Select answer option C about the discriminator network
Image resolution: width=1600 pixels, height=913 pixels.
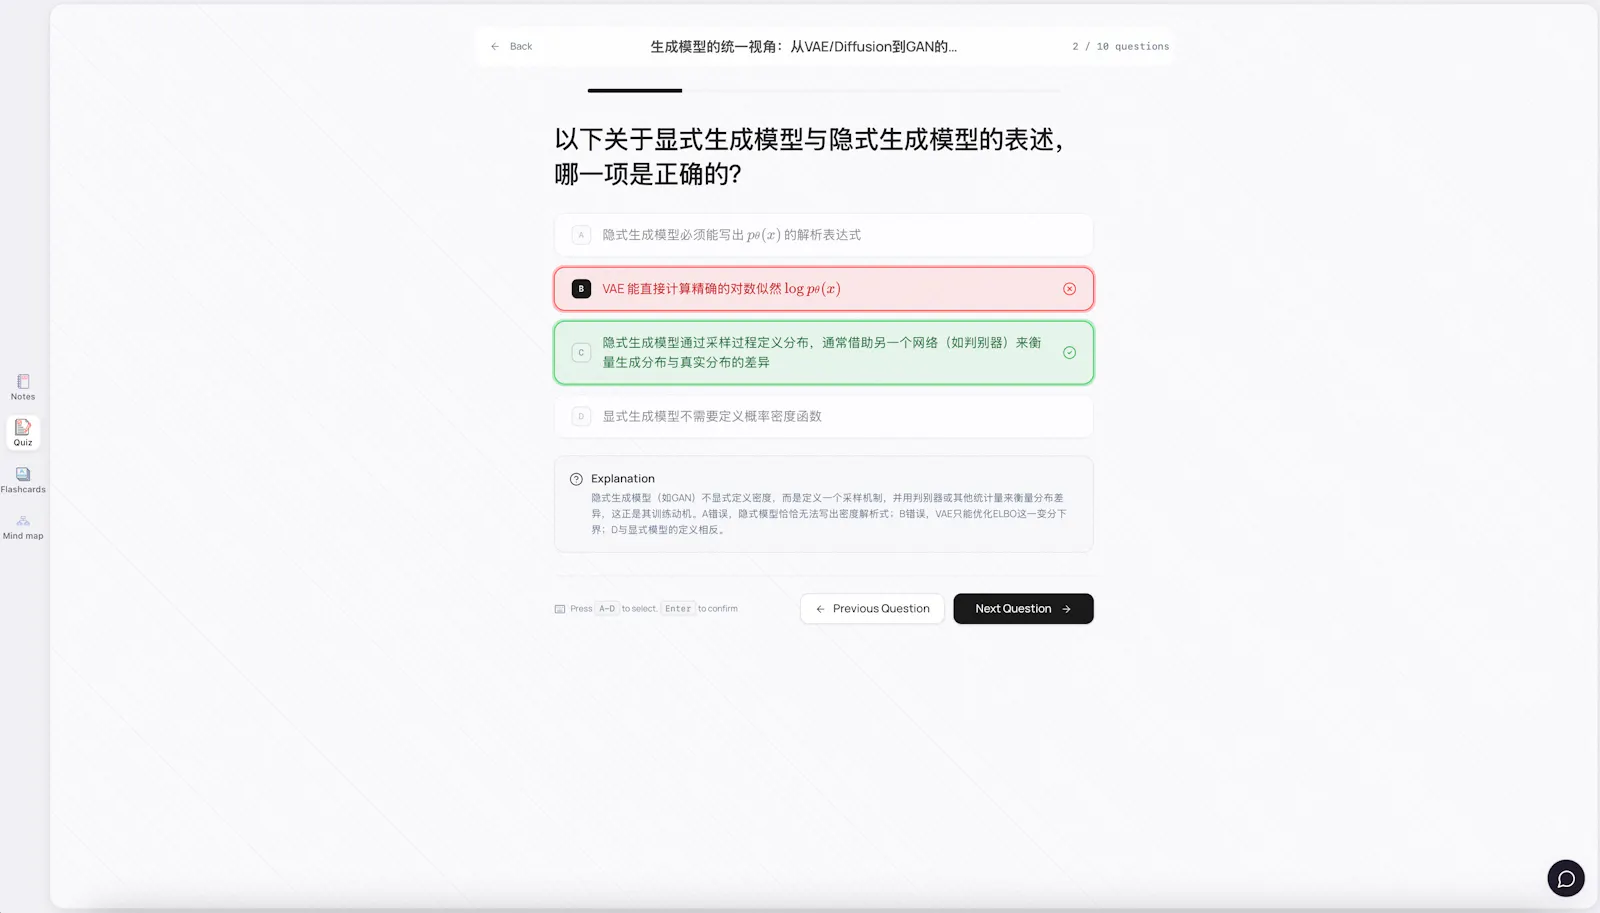point(823,353)
